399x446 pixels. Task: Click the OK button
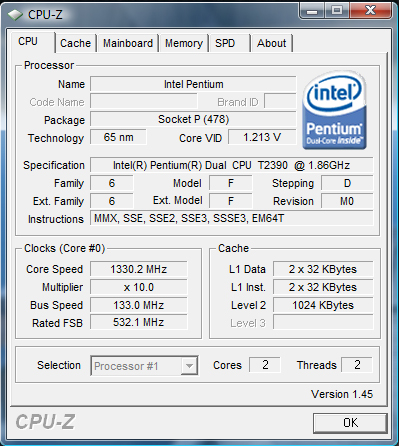(x=350, y=423)
